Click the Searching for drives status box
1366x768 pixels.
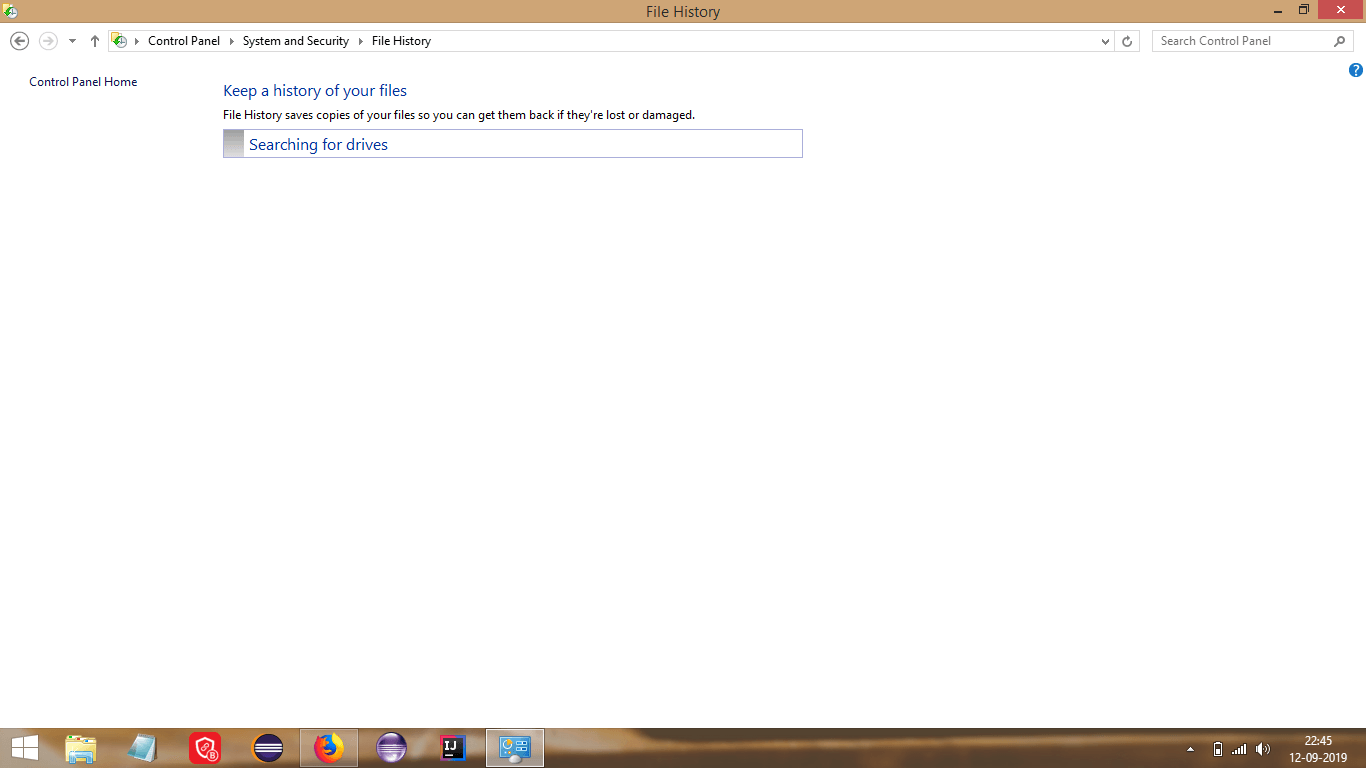click(513, 144)
